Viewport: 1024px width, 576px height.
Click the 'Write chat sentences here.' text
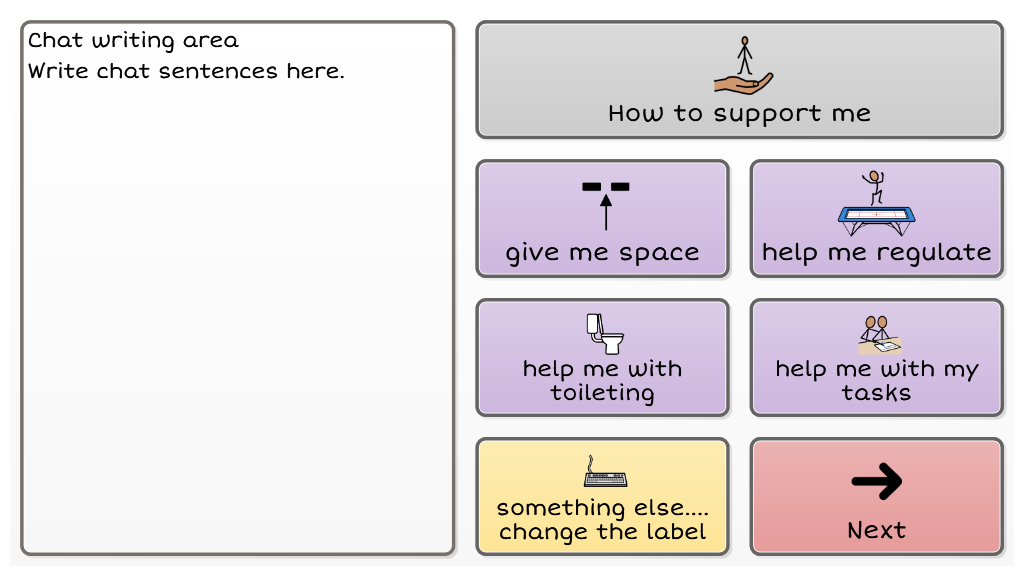[186, 71]
